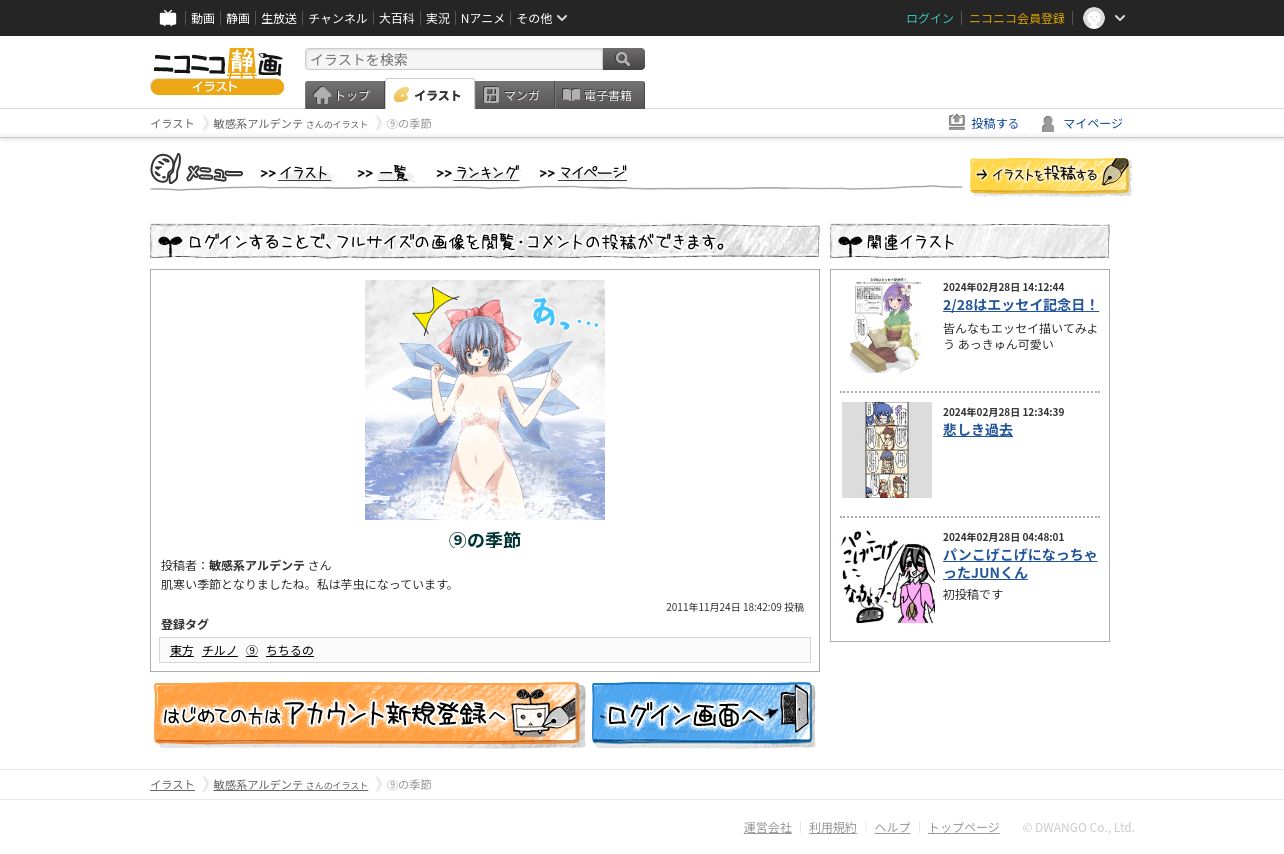1284x854 pixels.
Task: Click the ⑨ tag
Action: click(252, 650)
